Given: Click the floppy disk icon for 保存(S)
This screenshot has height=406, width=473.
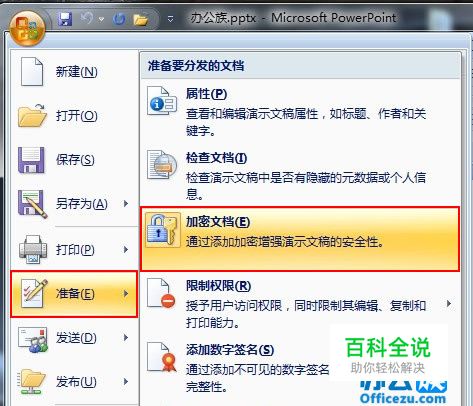Looking at the screenshot, I should (31, 160).
